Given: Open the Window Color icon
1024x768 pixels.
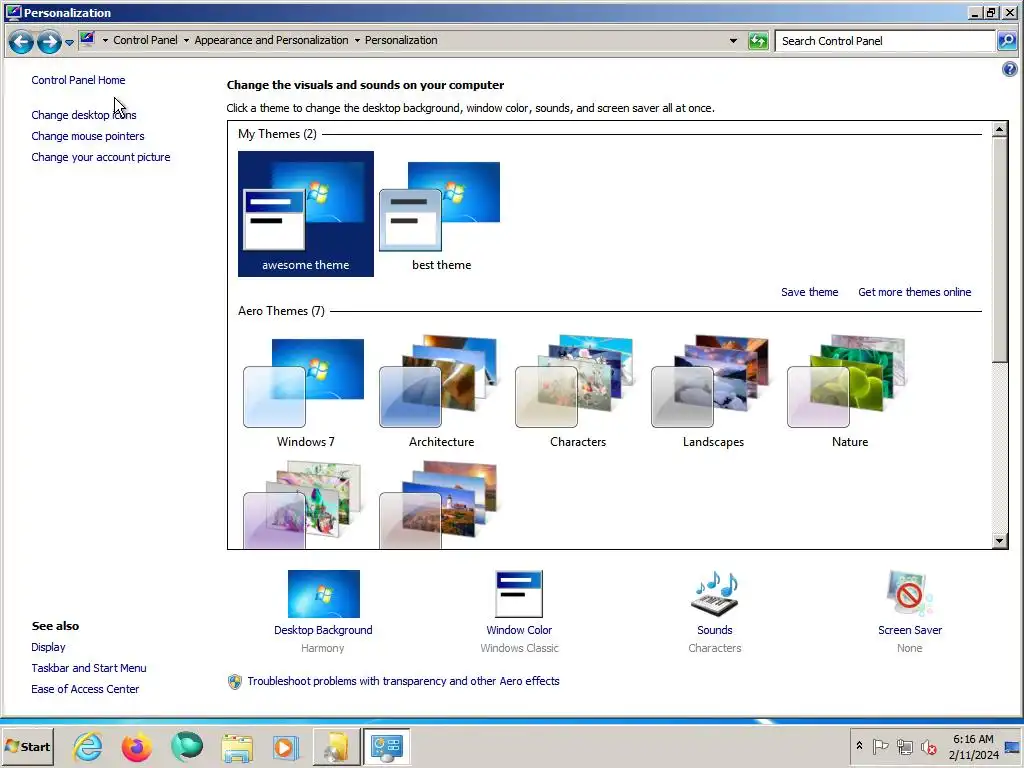Looking at the screenshot, I should click(x=519, y=594).
